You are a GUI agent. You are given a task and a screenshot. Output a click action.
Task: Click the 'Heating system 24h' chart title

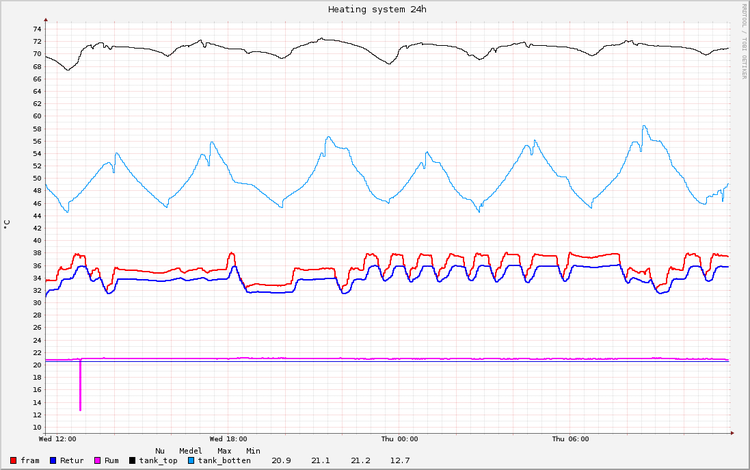[377, 9]
